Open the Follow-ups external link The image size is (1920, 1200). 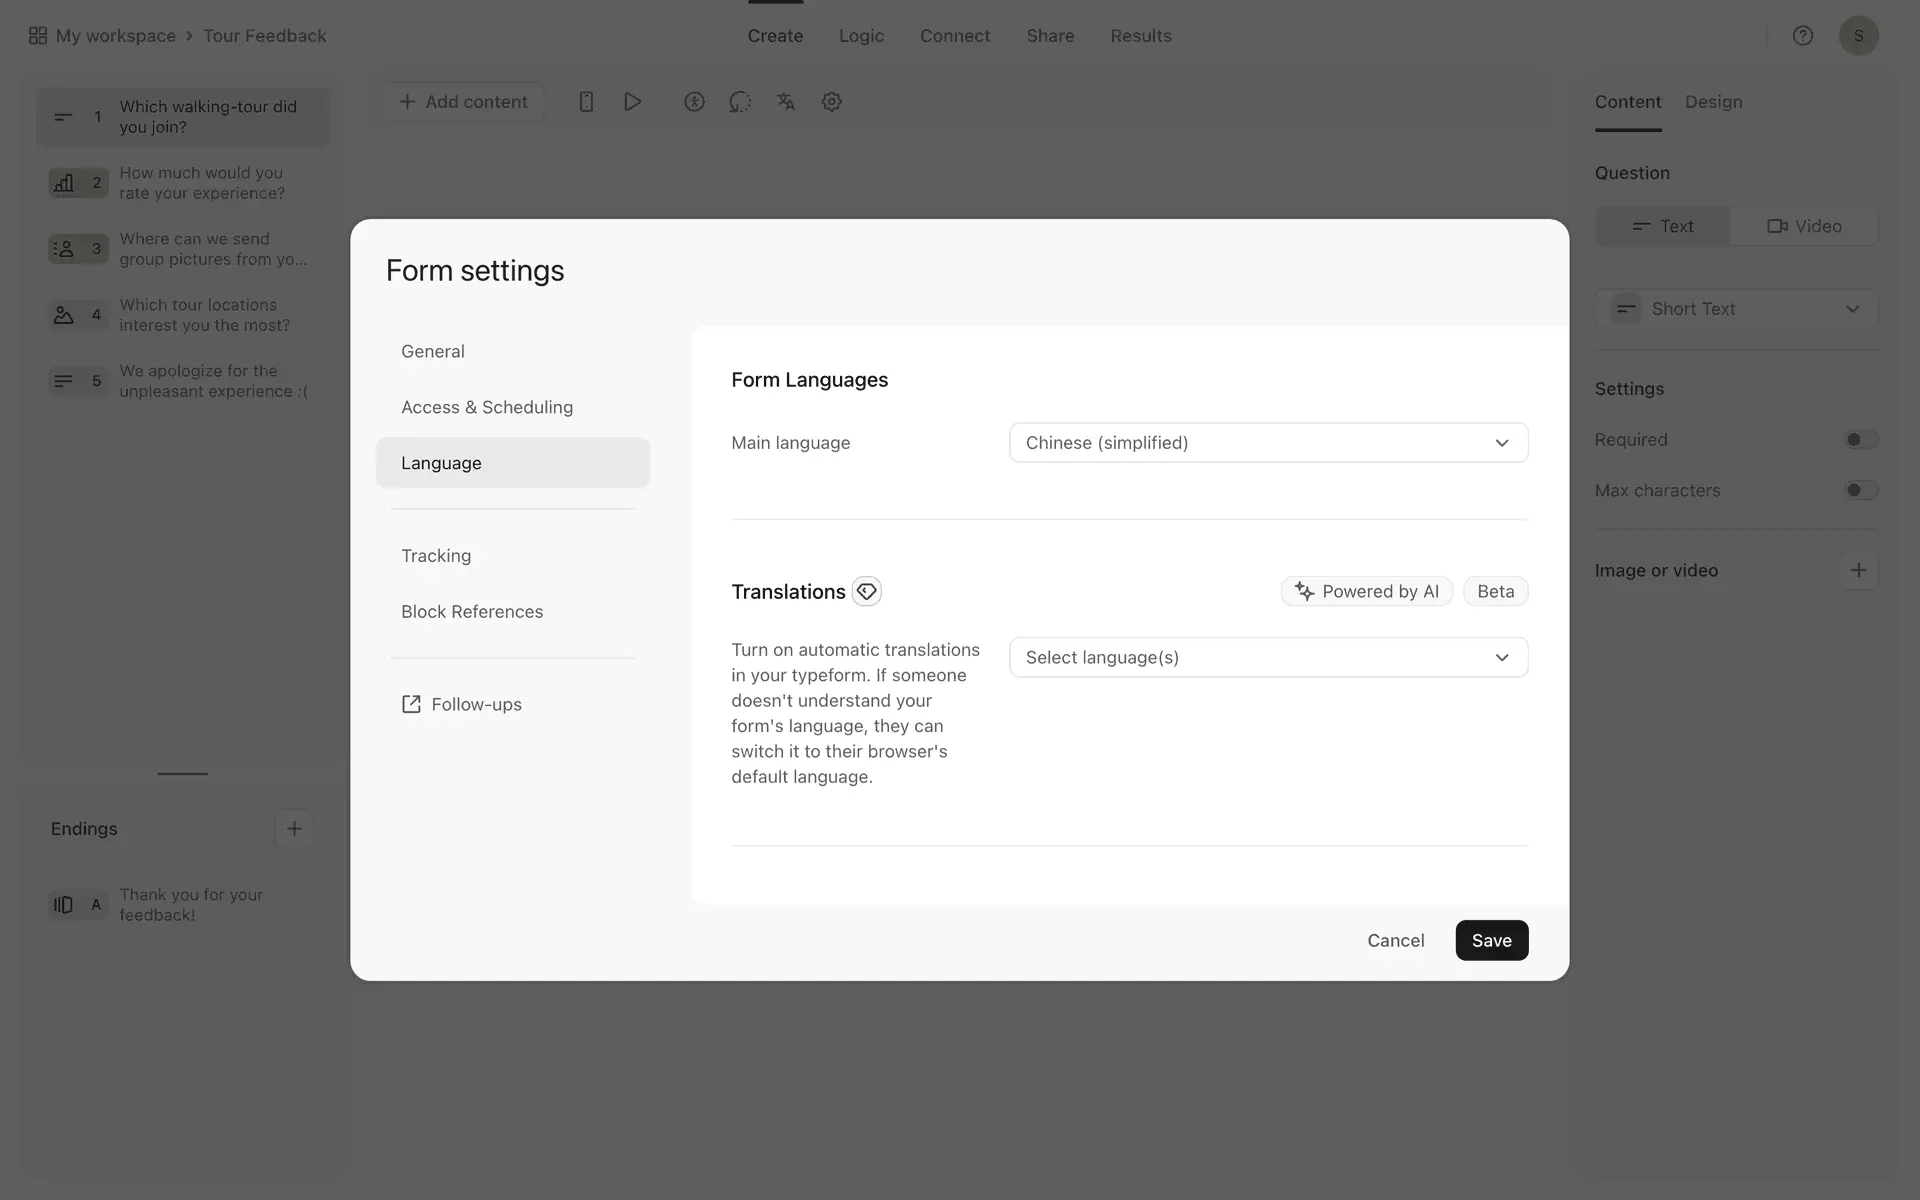(462, 704)
